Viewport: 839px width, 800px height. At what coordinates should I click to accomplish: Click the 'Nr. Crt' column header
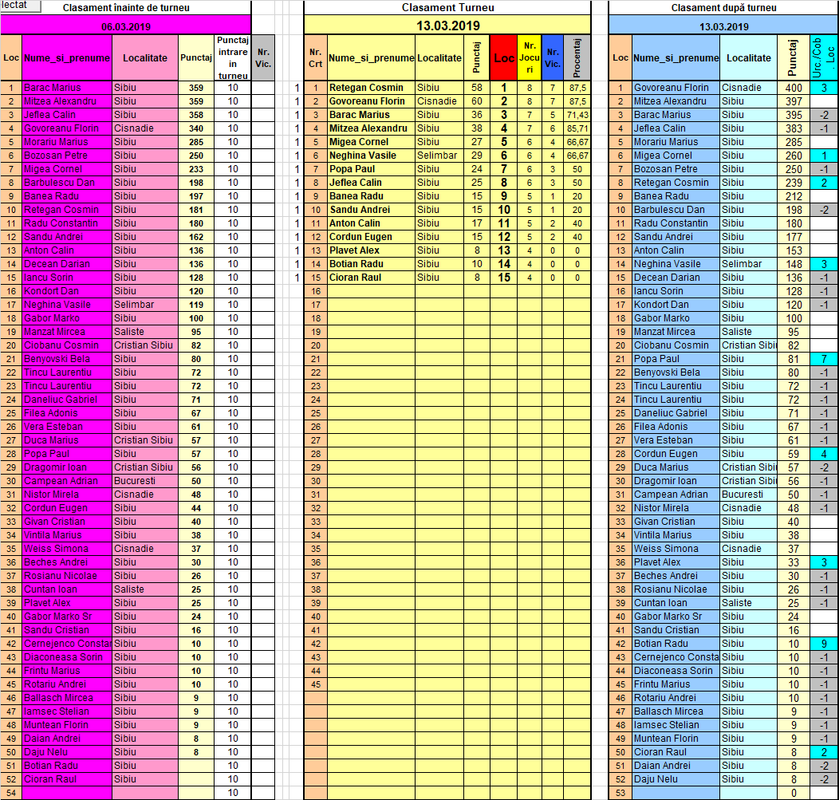point(316,58)
